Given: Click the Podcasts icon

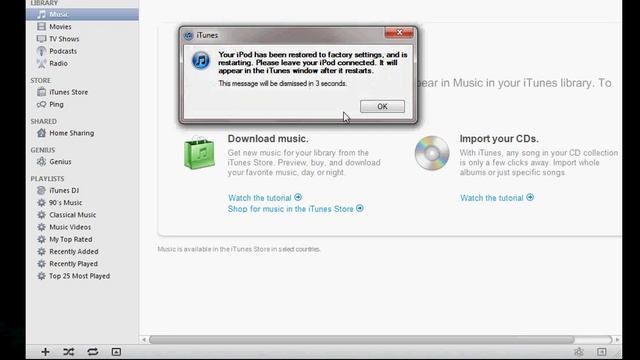Looking at the screenshot, I should pyautogui.click(x=41, y=51).
